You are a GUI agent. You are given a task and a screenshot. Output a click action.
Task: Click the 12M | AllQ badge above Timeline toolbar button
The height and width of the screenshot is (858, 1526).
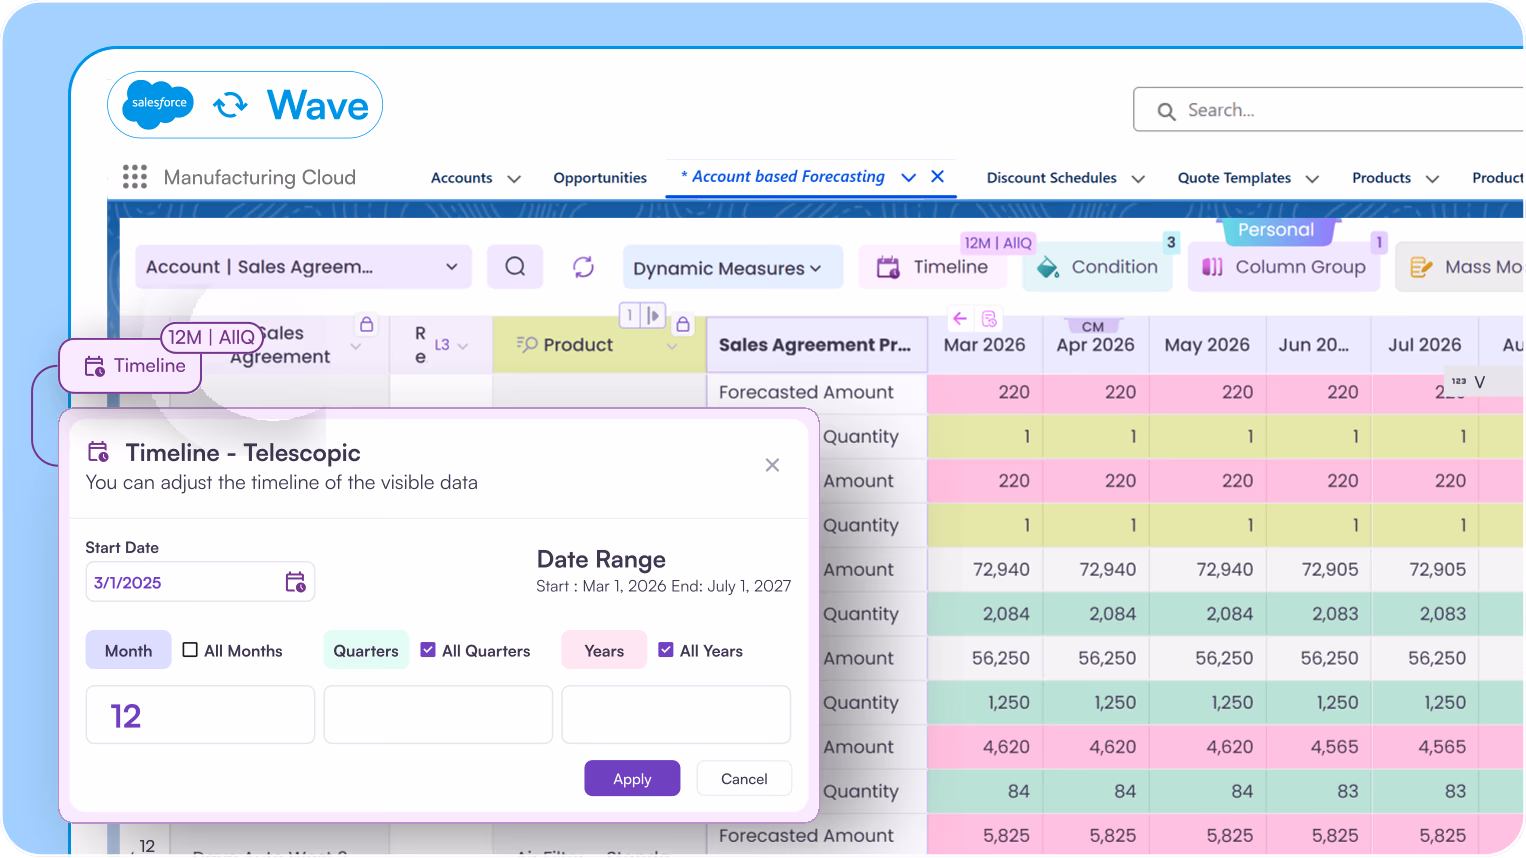coord(997,243)
